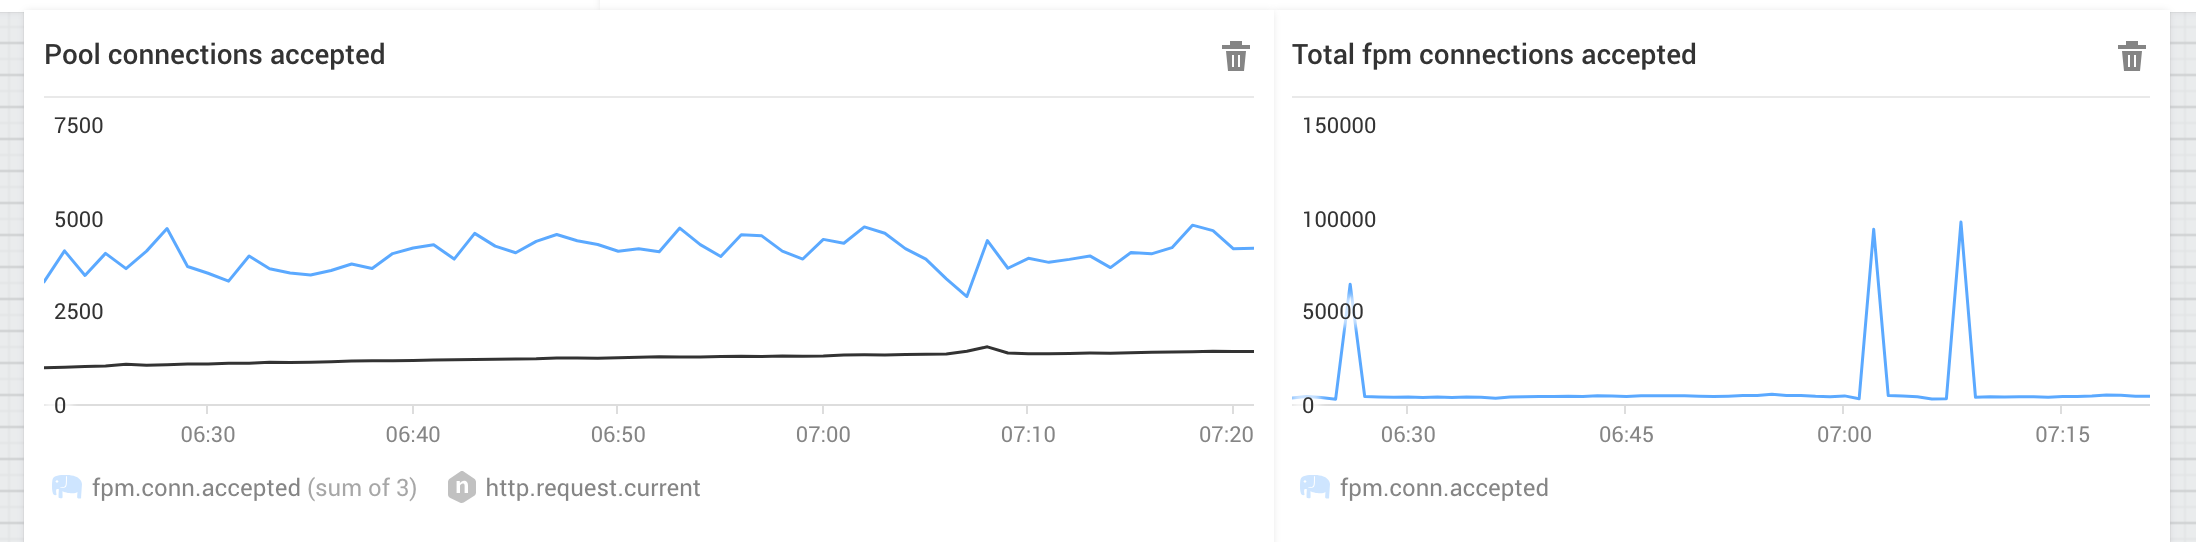The width and height of the screenshot is (2196, 542).
Task: Click the 07:10 label on the Pool chart axis
Action: click(x=1028, y=435)
